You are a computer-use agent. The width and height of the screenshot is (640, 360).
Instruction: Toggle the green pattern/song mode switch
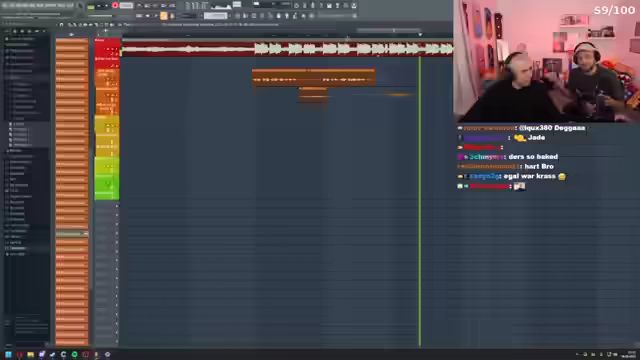[x=91, y=7]
